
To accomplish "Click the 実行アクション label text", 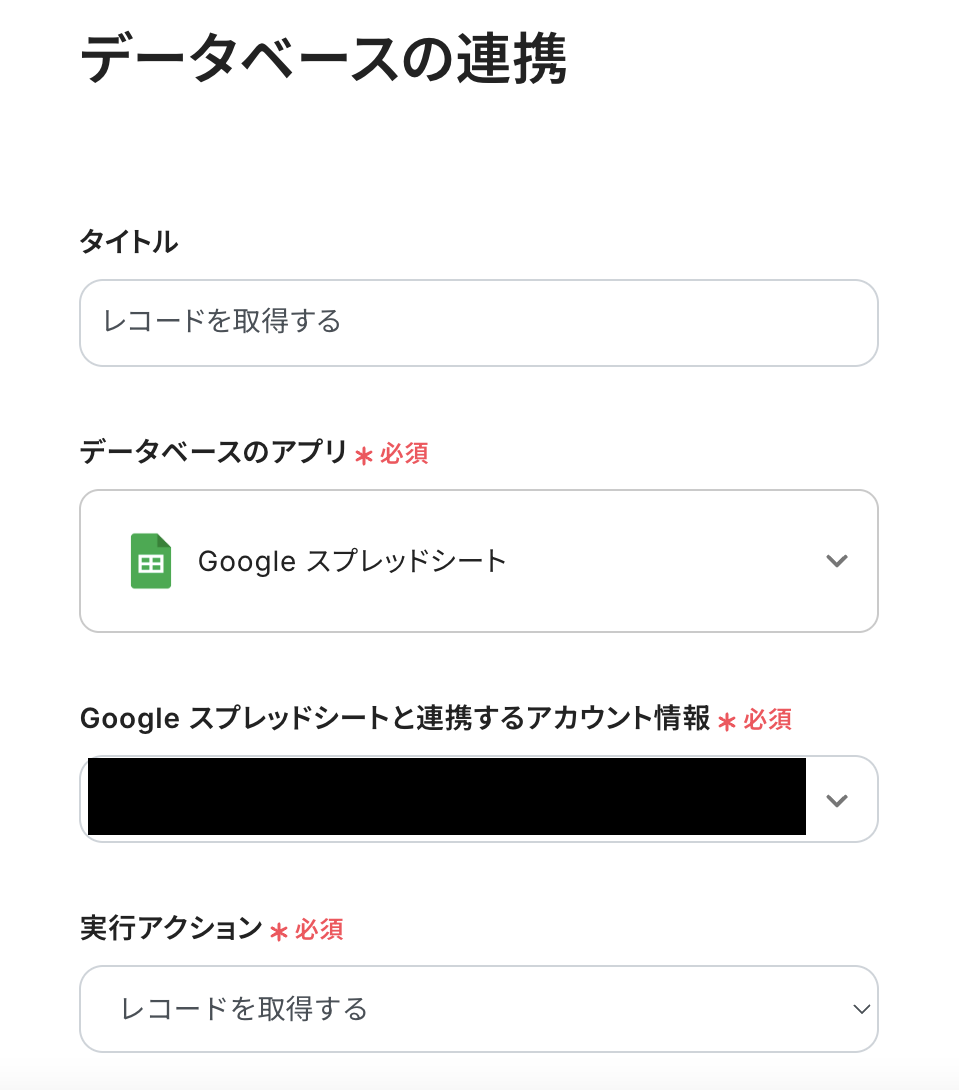I will coord(170,929).
